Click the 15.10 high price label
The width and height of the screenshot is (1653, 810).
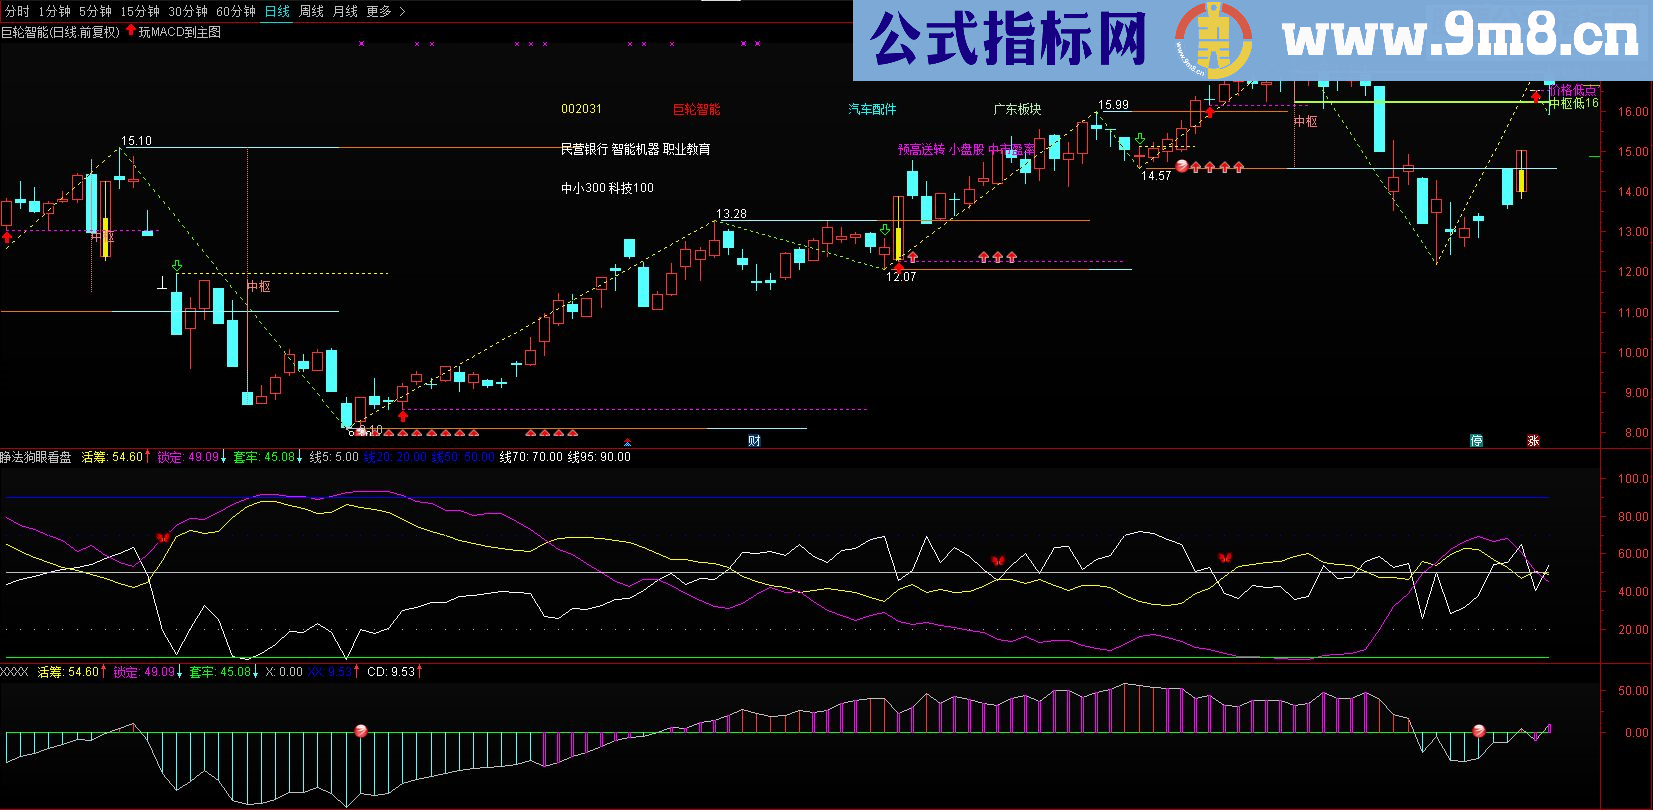tap(136, 141)
